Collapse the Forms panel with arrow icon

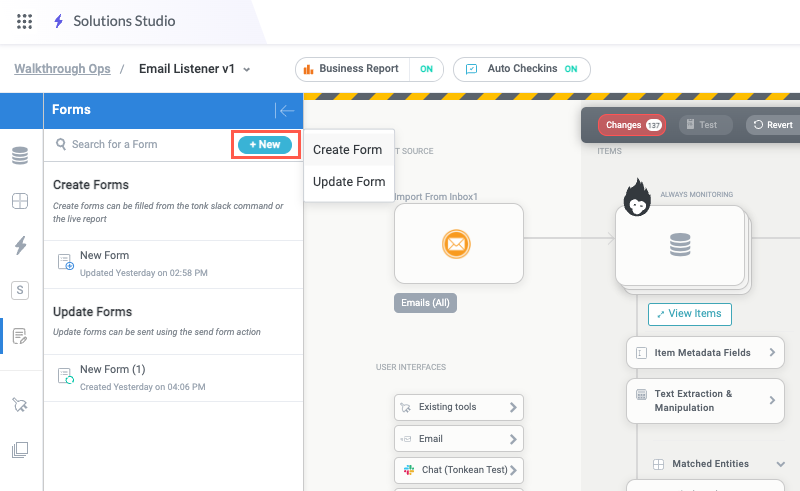pos(286,111)
